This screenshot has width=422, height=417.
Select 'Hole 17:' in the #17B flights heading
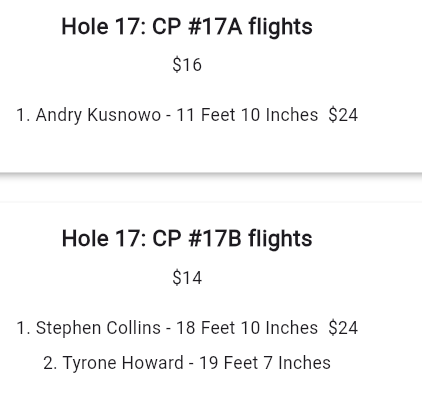coord(104,239)
